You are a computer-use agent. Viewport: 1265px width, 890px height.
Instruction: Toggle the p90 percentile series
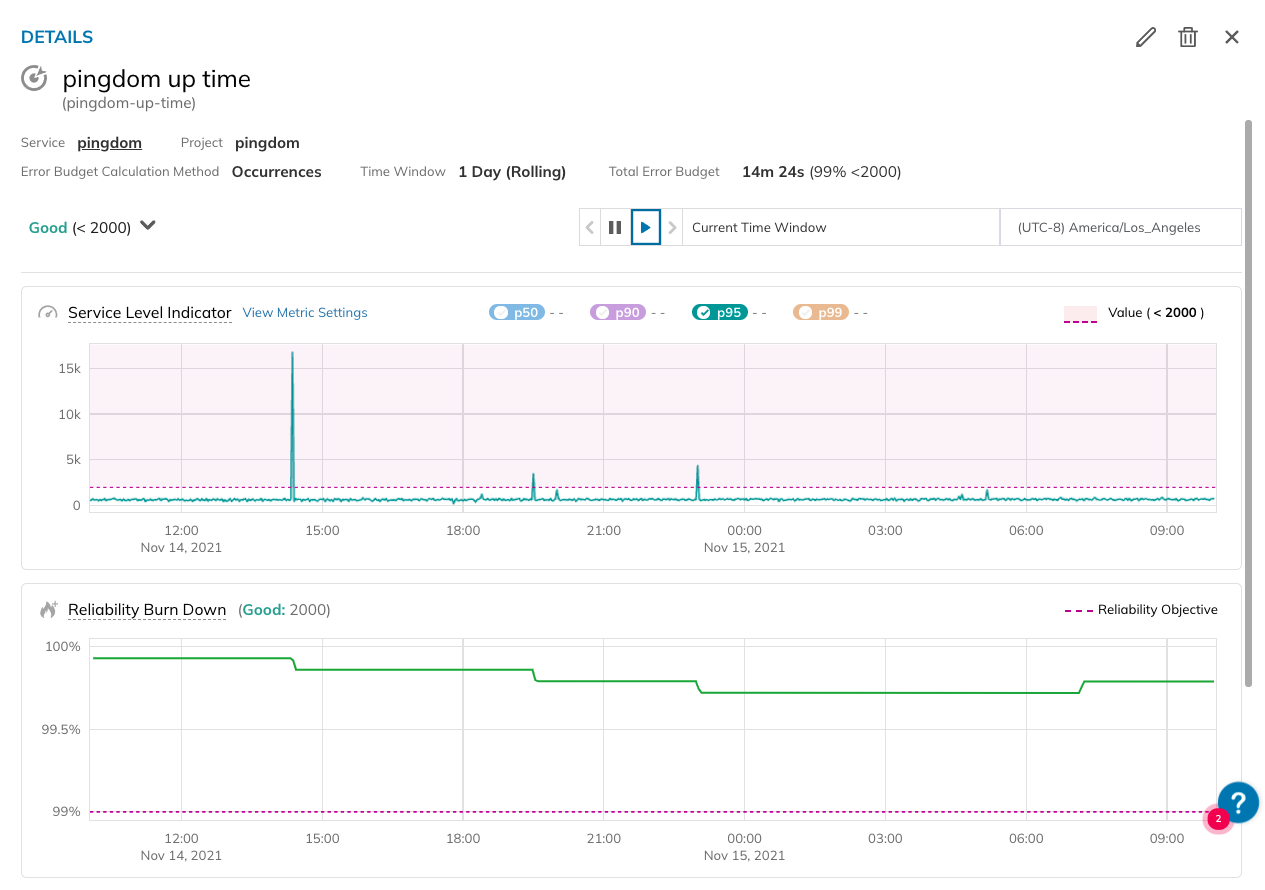[618, 313]
